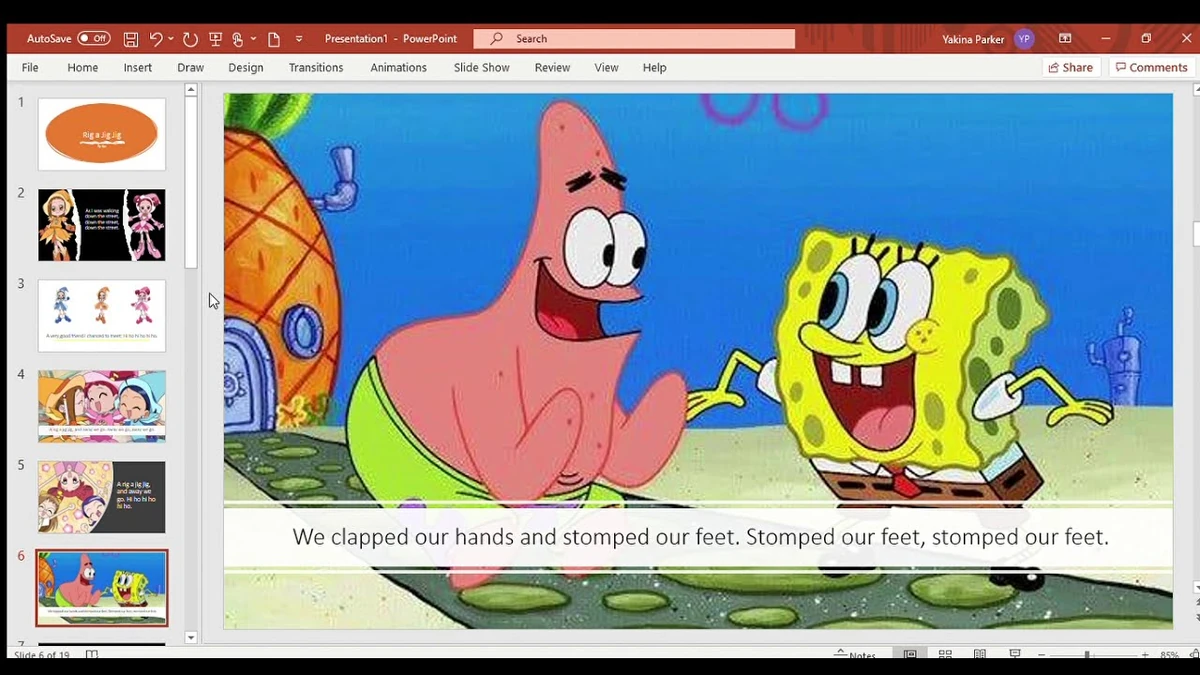The height and width of the screenshot is (675, 1200).
Task: Save the presentation using the floppy disk icon
Action: coord(131,39)
